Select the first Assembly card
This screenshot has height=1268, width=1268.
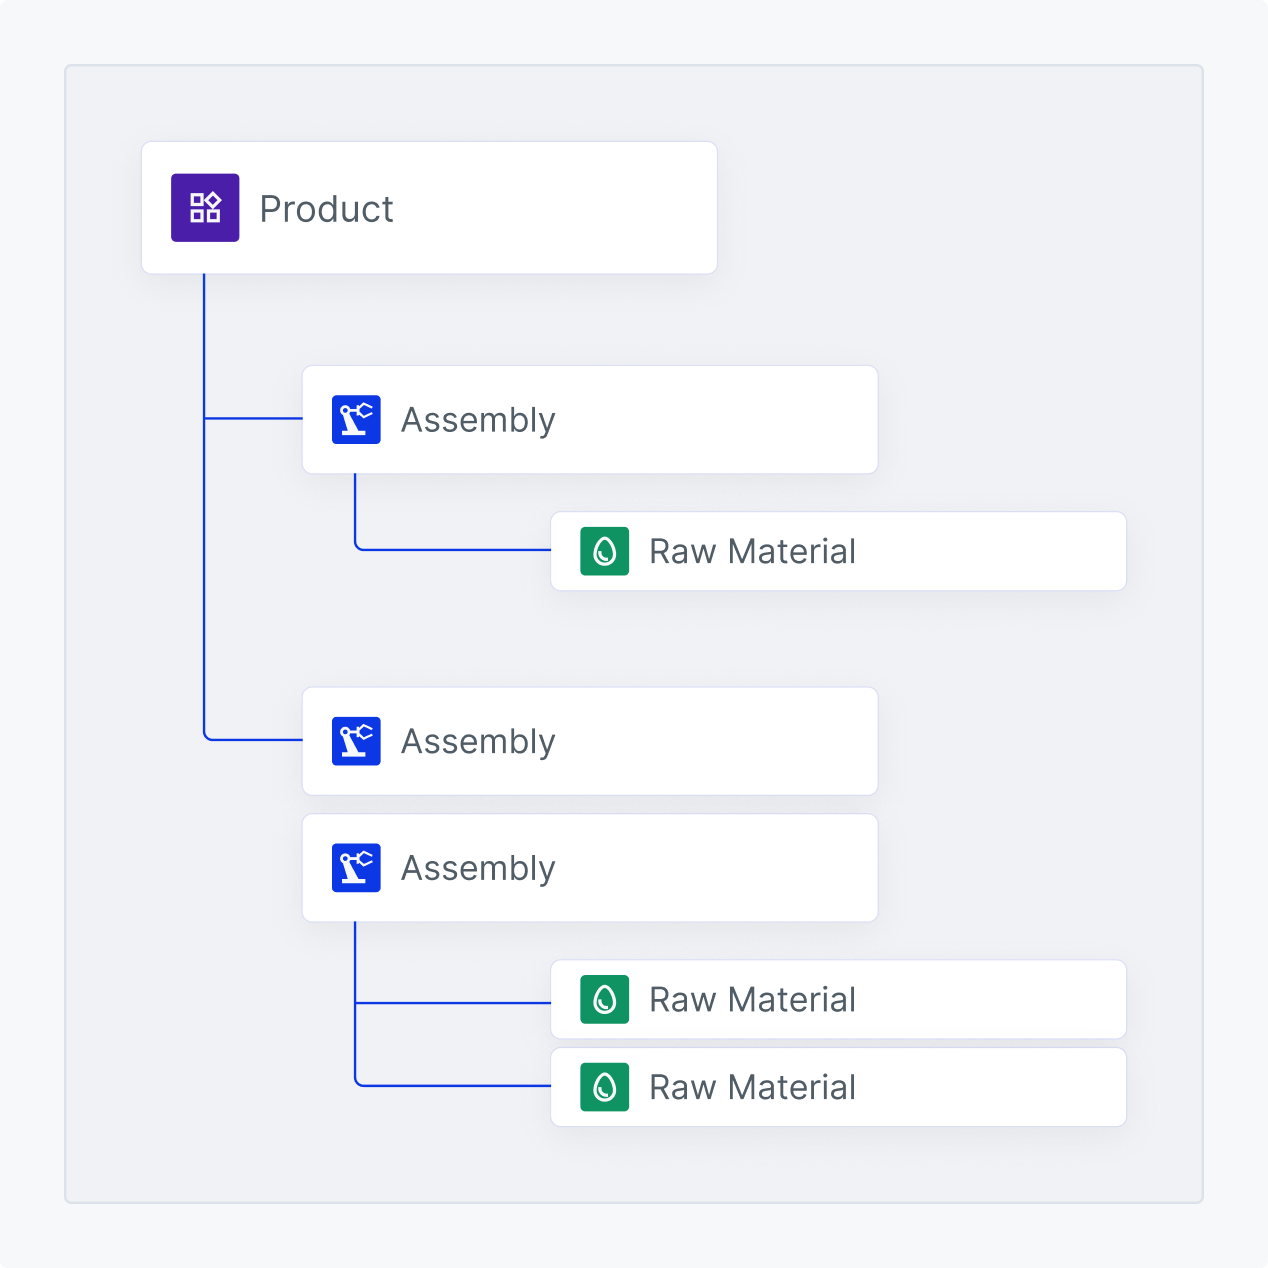coord(590,420)
